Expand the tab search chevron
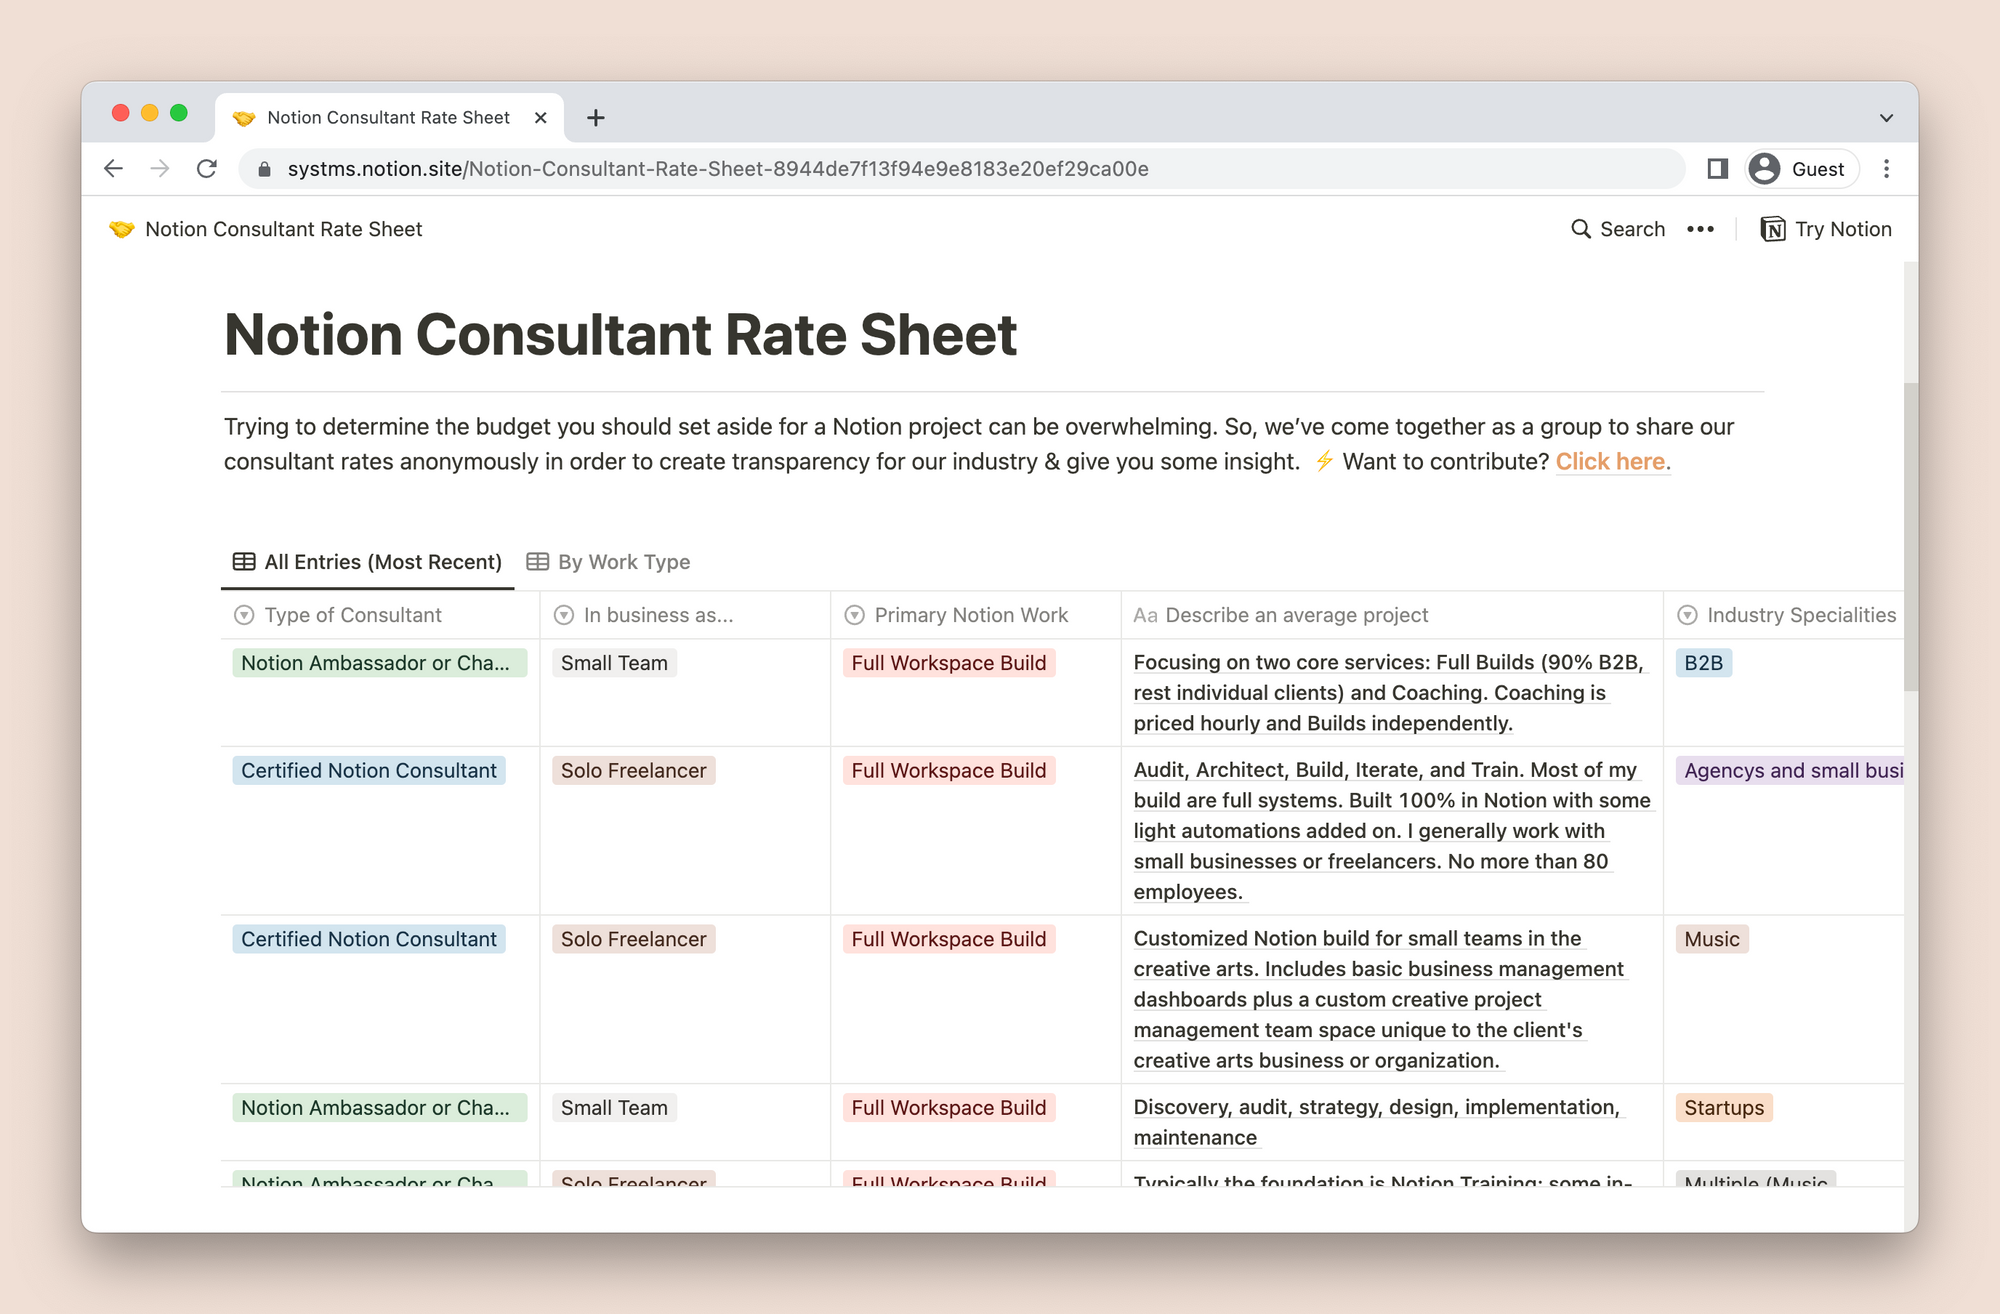The width and height of the screenshot is (2000, 1314). pos(1886,118)
